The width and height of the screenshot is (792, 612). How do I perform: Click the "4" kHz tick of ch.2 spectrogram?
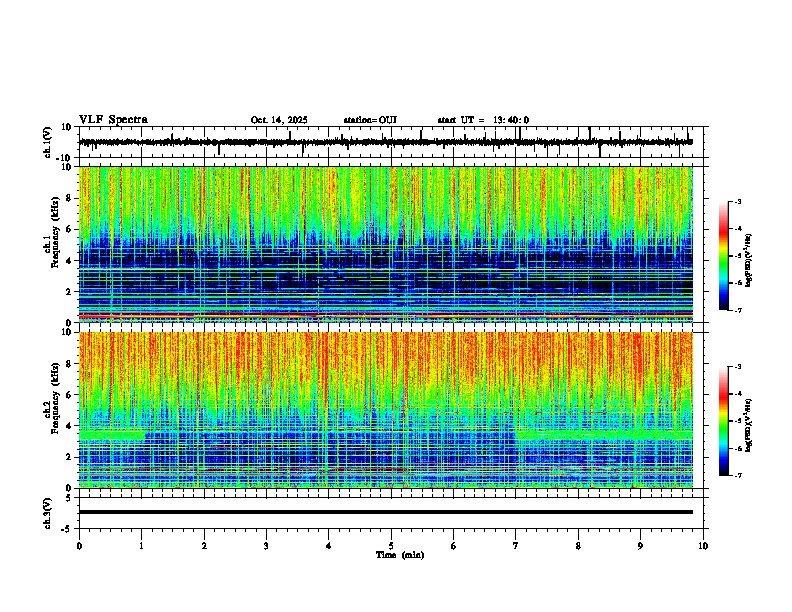70,426
